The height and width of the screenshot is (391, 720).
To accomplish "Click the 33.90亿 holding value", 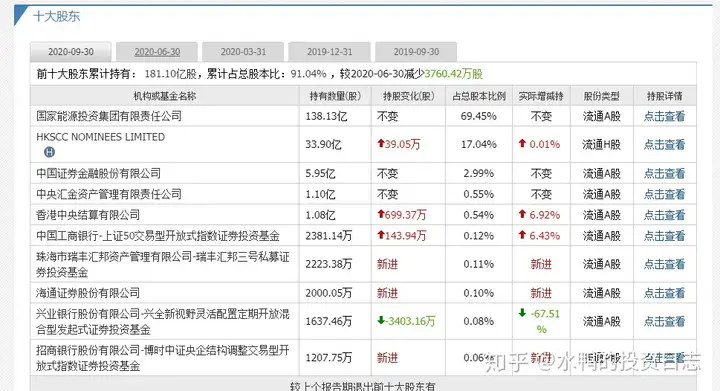I will click(323, 145).
